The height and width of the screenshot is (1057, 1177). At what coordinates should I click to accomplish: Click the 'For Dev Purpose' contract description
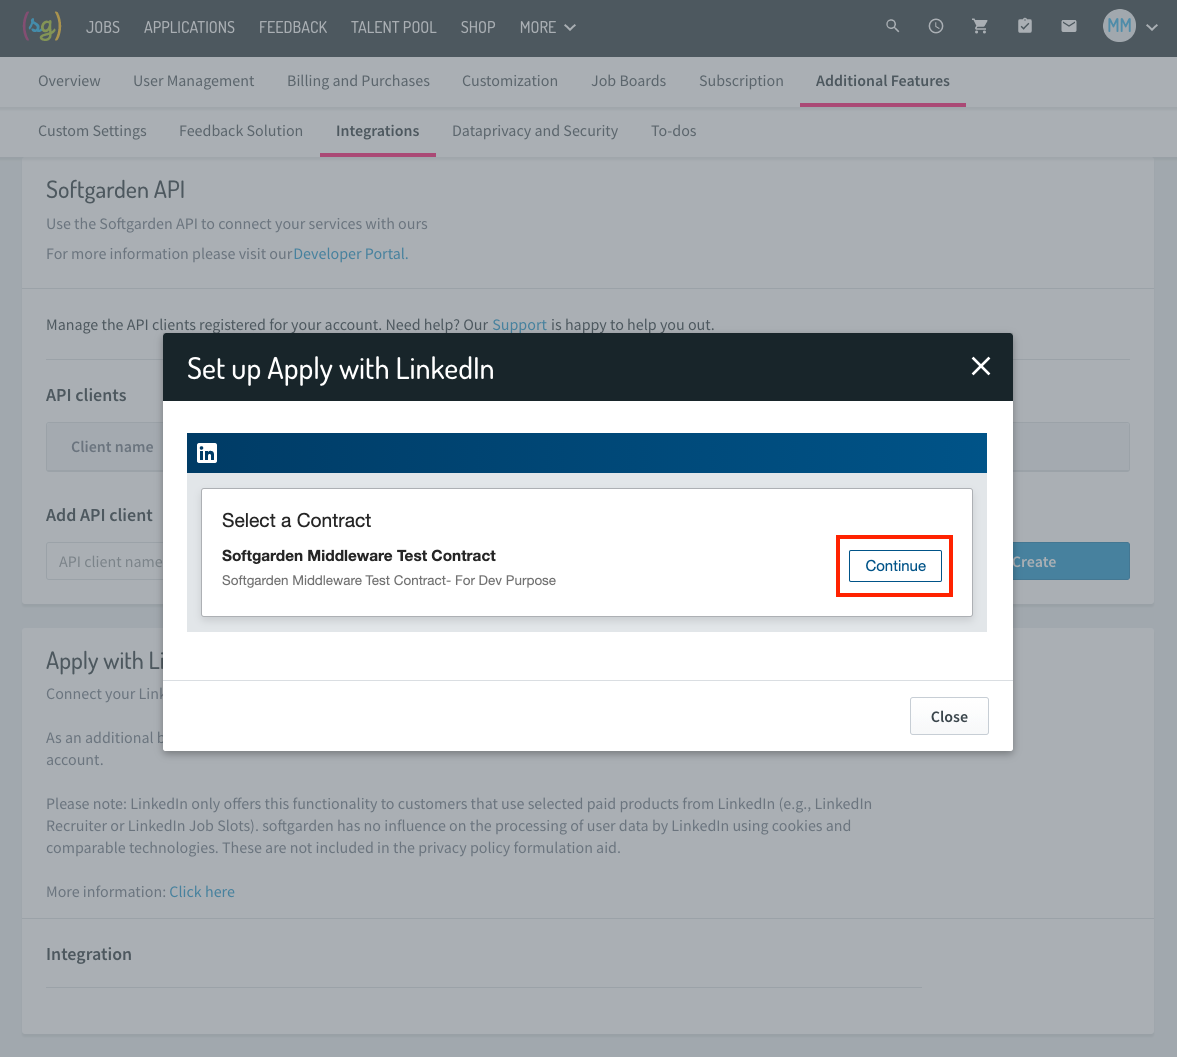(389, 580)
